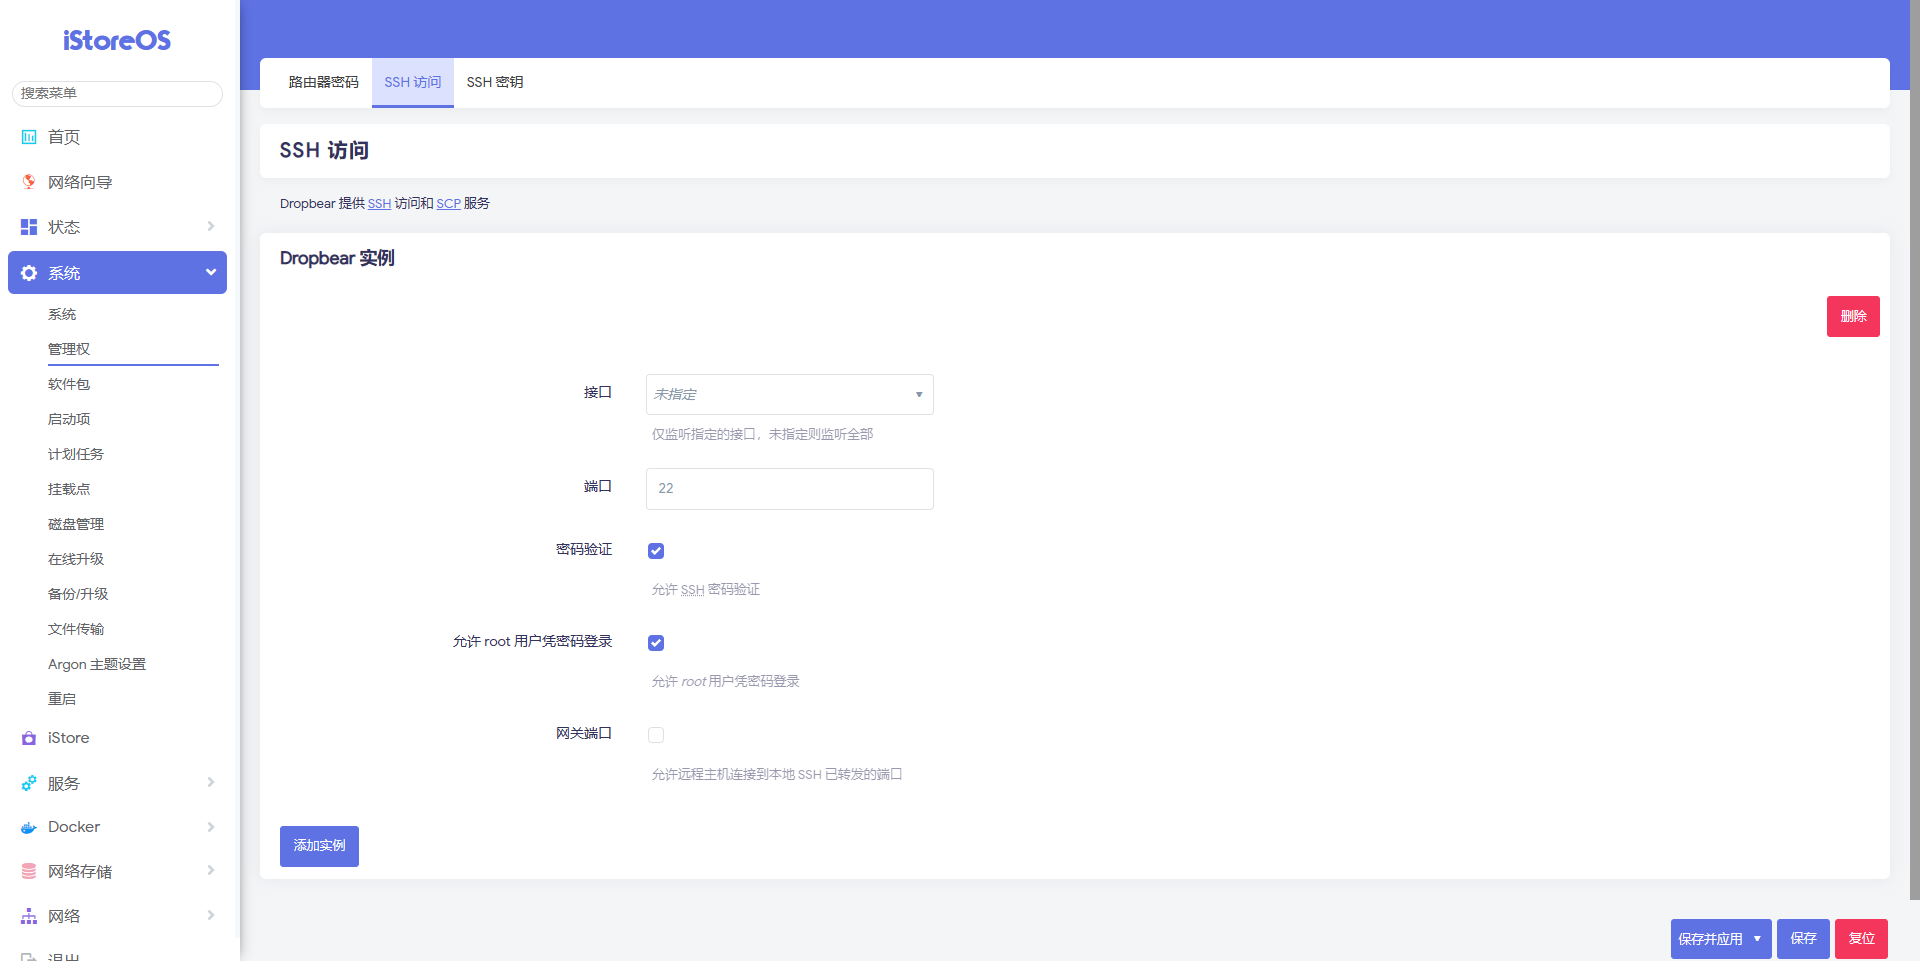Open the 接口 dropdown showing 未指定
The height and width of the screenshot is (961, 1920).
789,394
